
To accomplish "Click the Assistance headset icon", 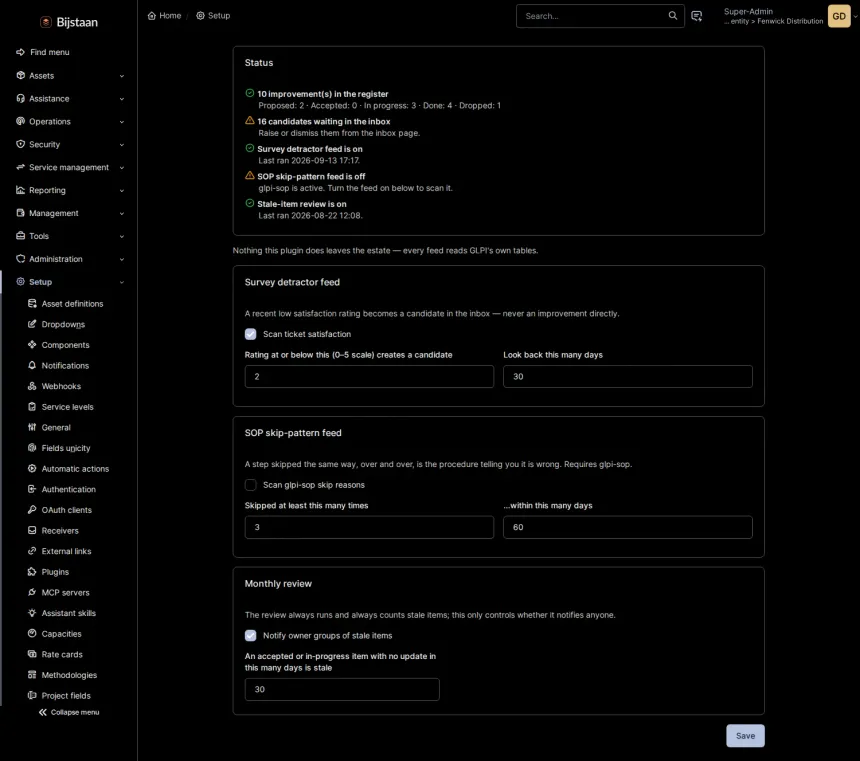I will point(20,98).
